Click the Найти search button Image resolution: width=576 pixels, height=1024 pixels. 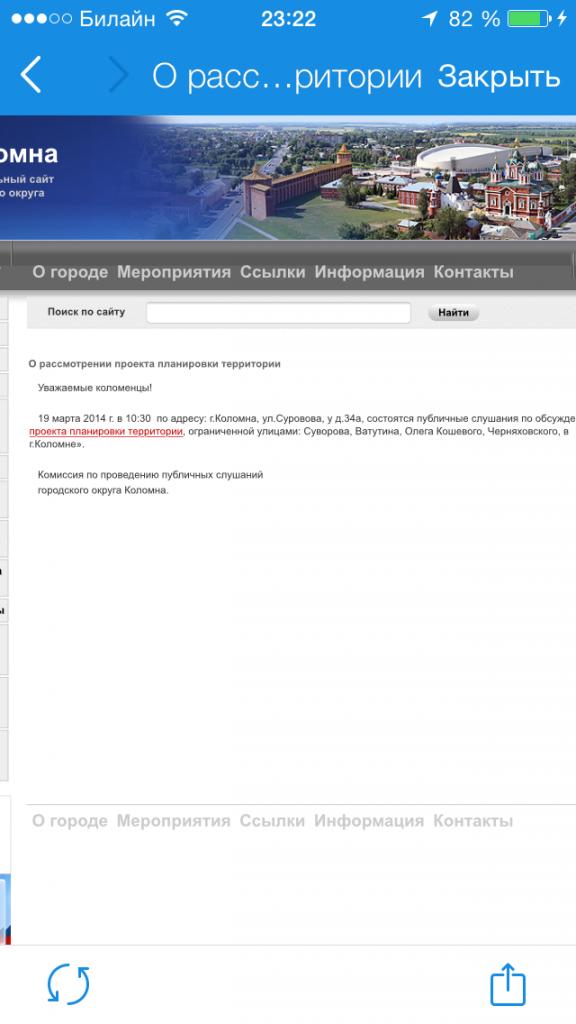coord(453,313)
